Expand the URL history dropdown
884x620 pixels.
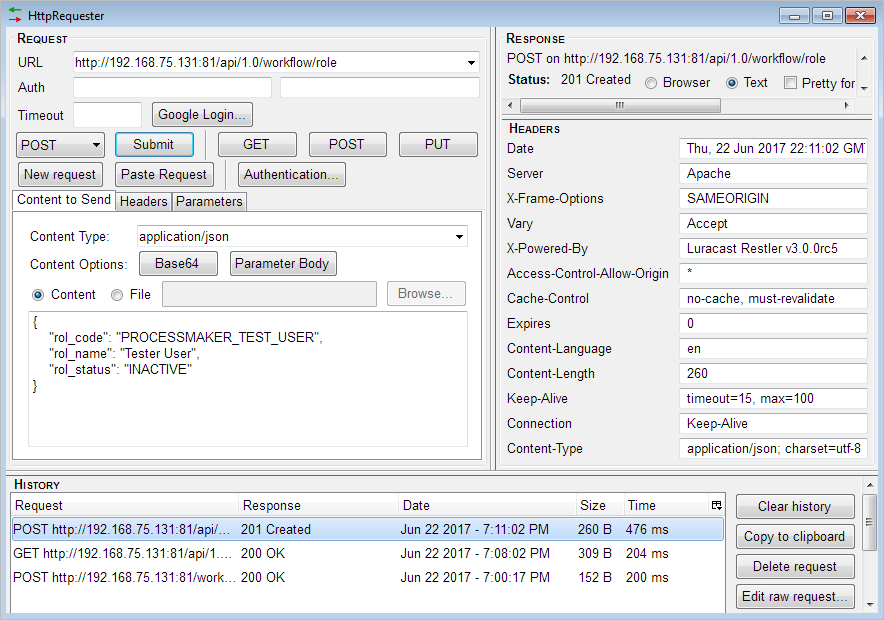471,63
